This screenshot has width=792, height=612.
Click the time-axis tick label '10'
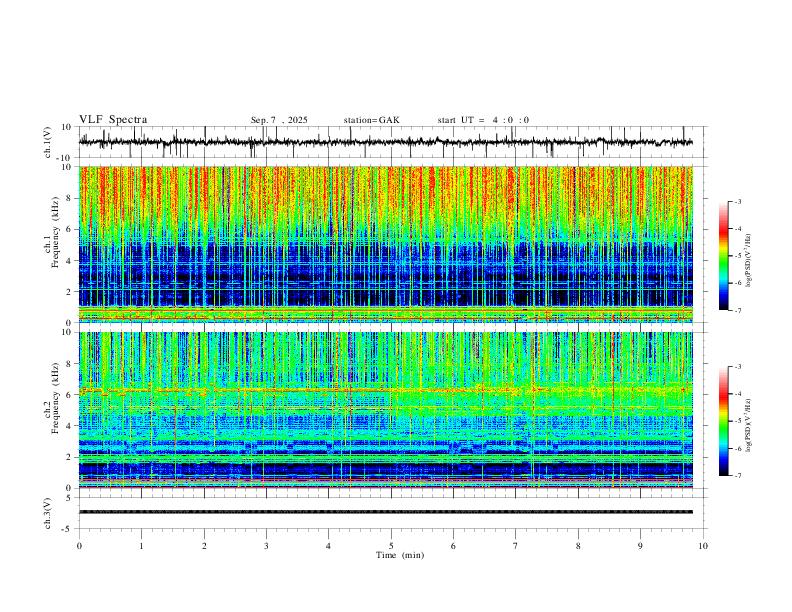(x=703, y=546)
